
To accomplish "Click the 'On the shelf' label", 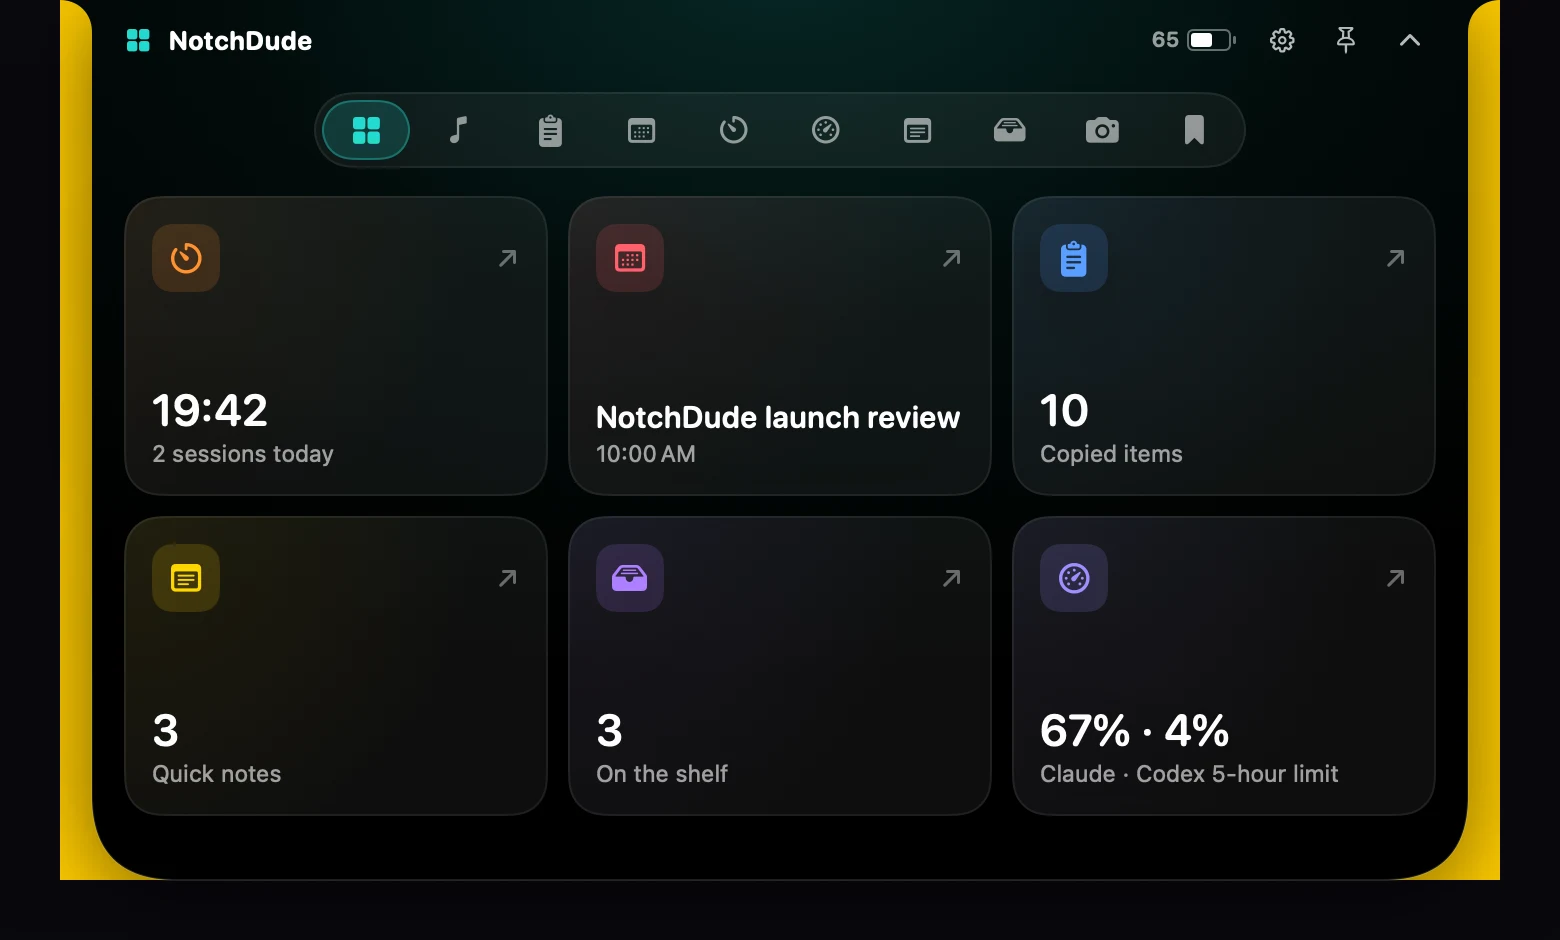I will pos(662,774).
